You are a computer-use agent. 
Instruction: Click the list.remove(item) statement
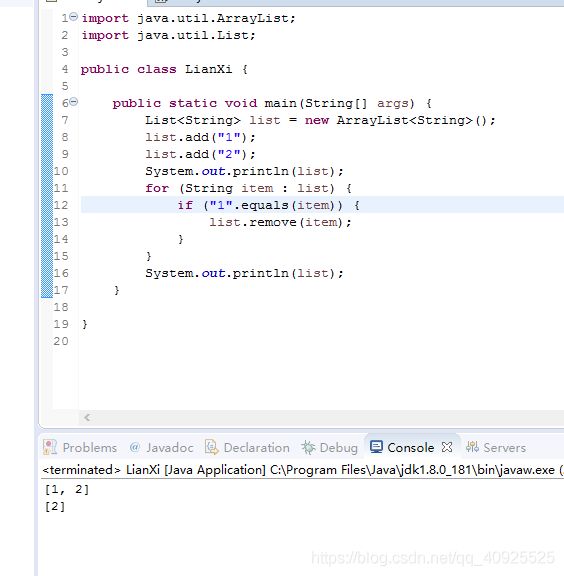280,222
